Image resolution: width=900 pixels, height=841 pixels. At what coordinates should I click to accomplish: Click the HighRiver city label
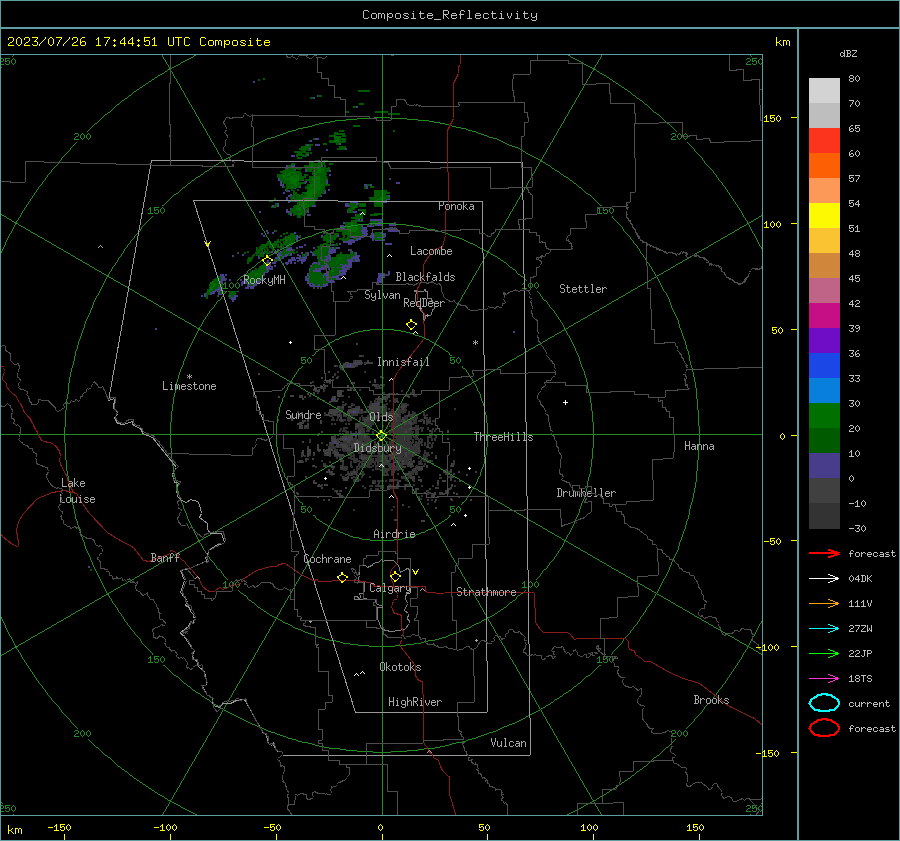(x=415, y=702)
